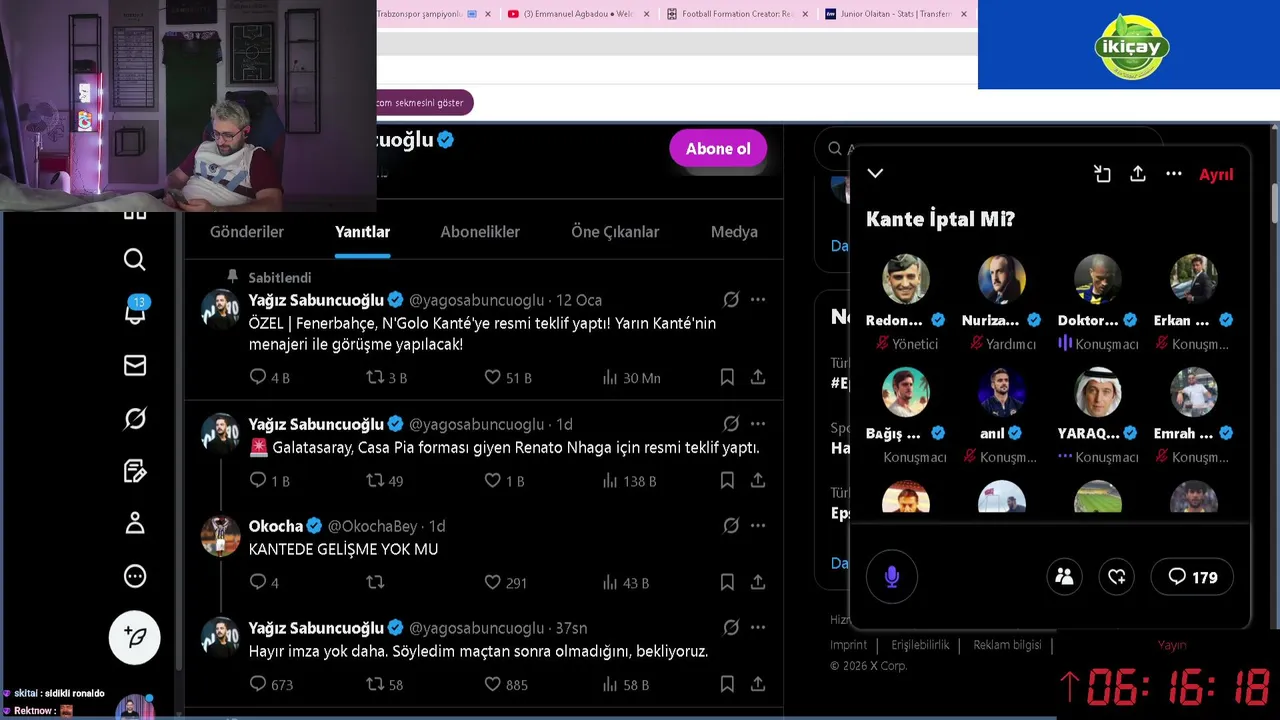
Task: Switch to the Abonelikler tab
Action: [480, 232]
